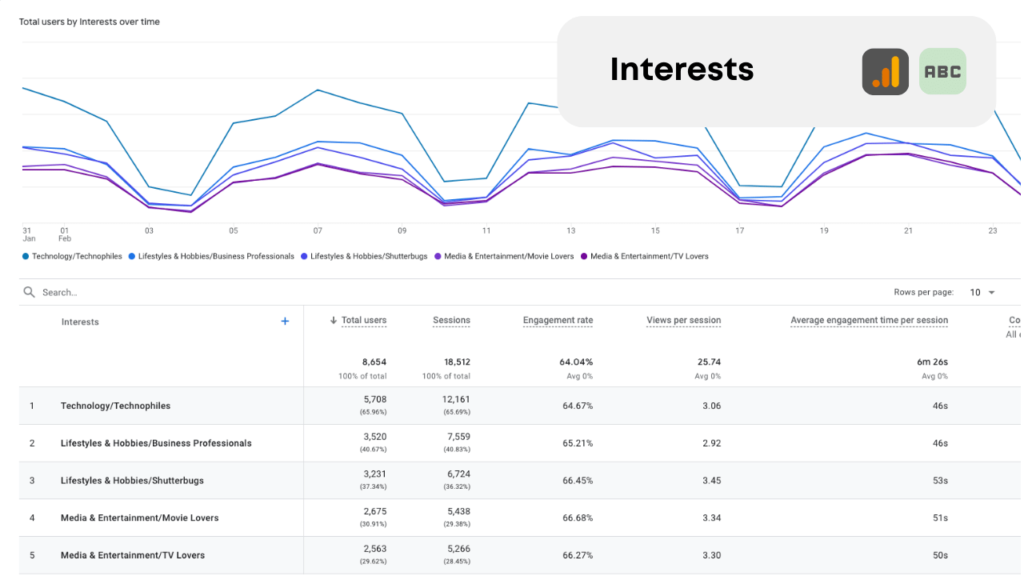Image resolution: width=1024 pixels, height=576 pixels.
Task: Sort by Sessions column header
Action: pos(451,321)
